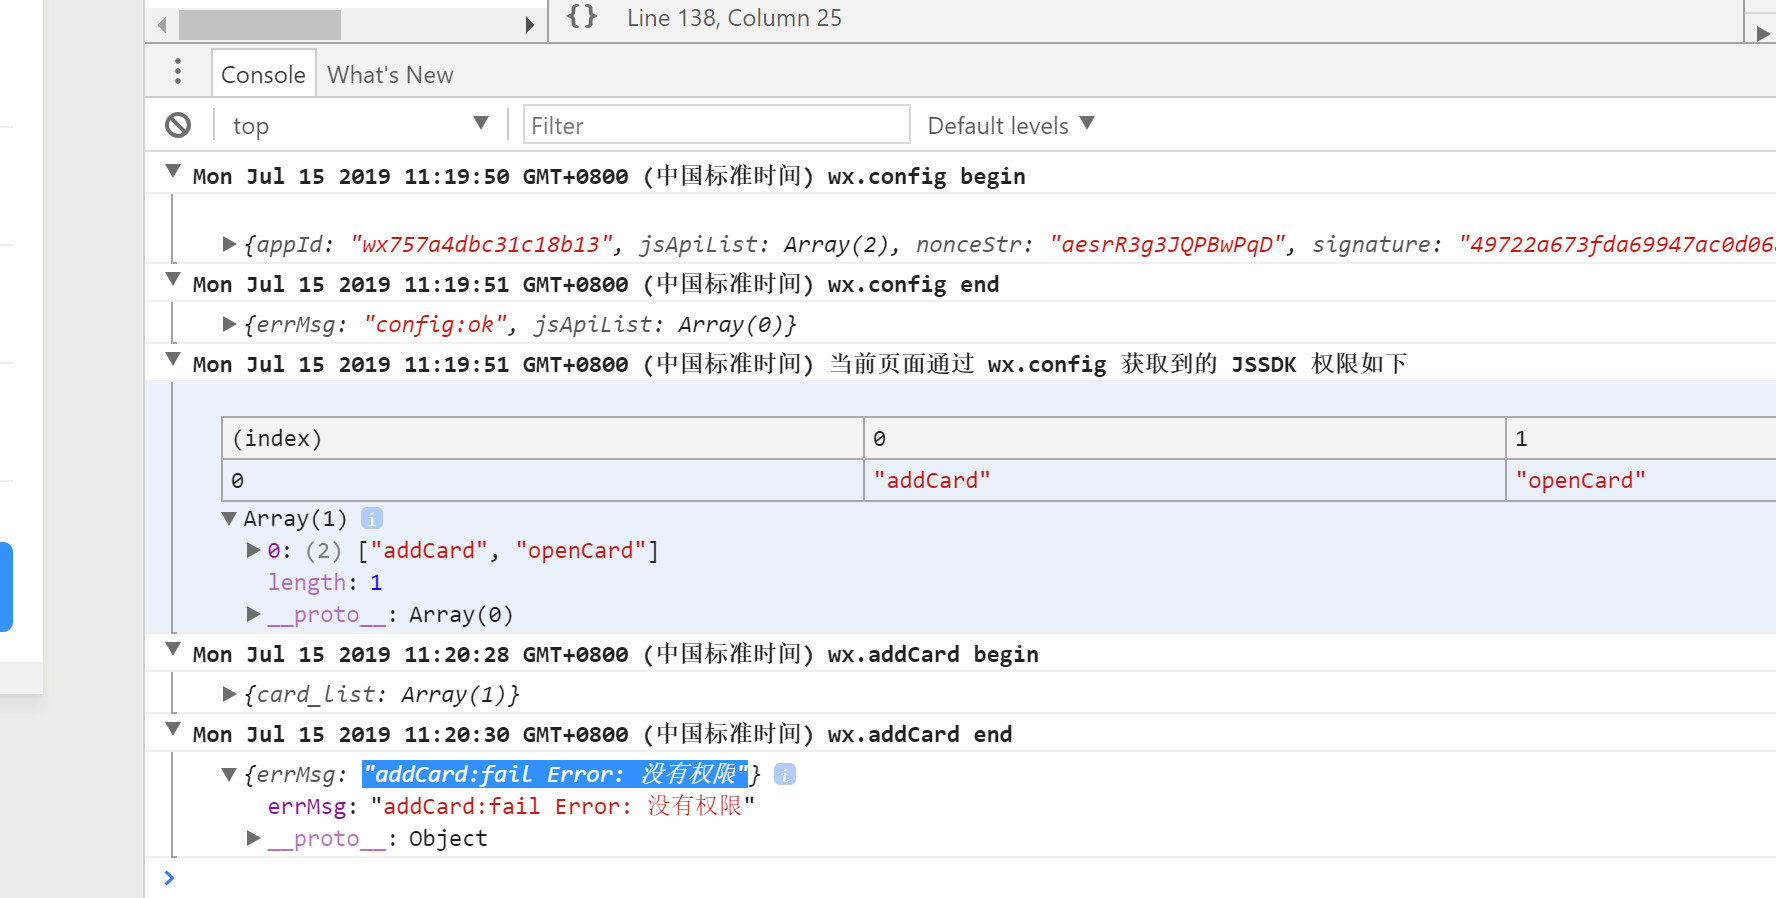Image resolution: width=1776 pixels, height=898 pixels.
Task: Click the play arrow at top right
Action: [1763, 32]
